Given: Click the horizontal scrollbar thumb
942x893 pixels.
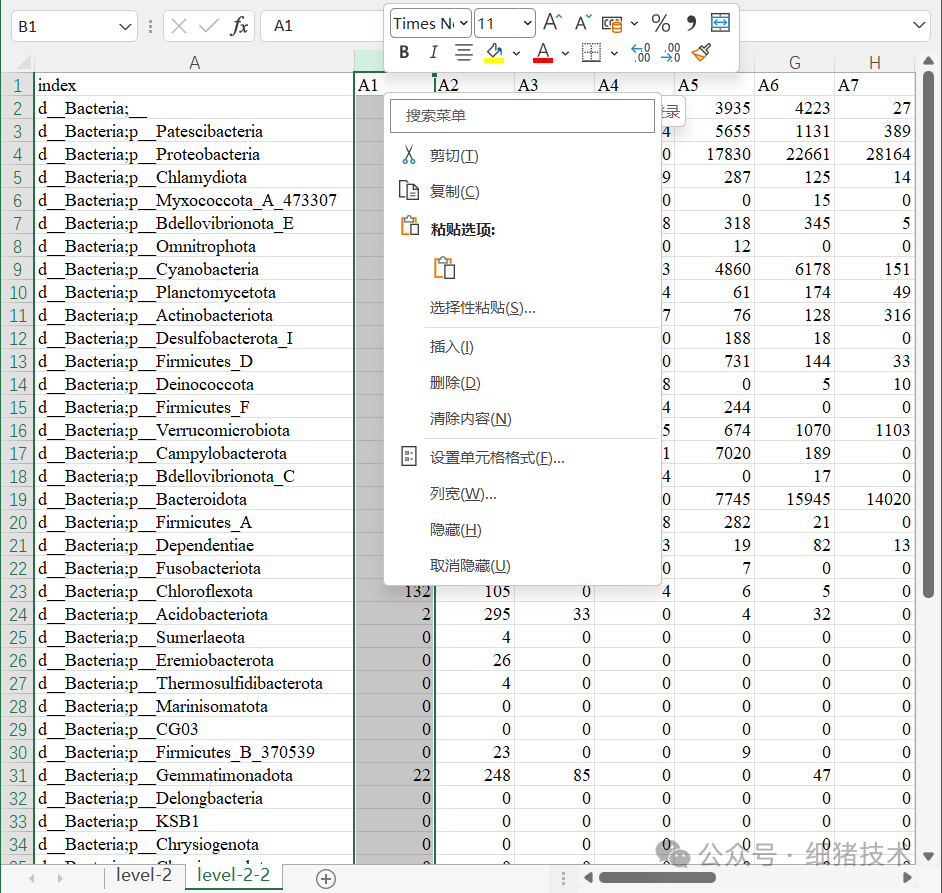Looking at the screenshot, I should 657,877.
